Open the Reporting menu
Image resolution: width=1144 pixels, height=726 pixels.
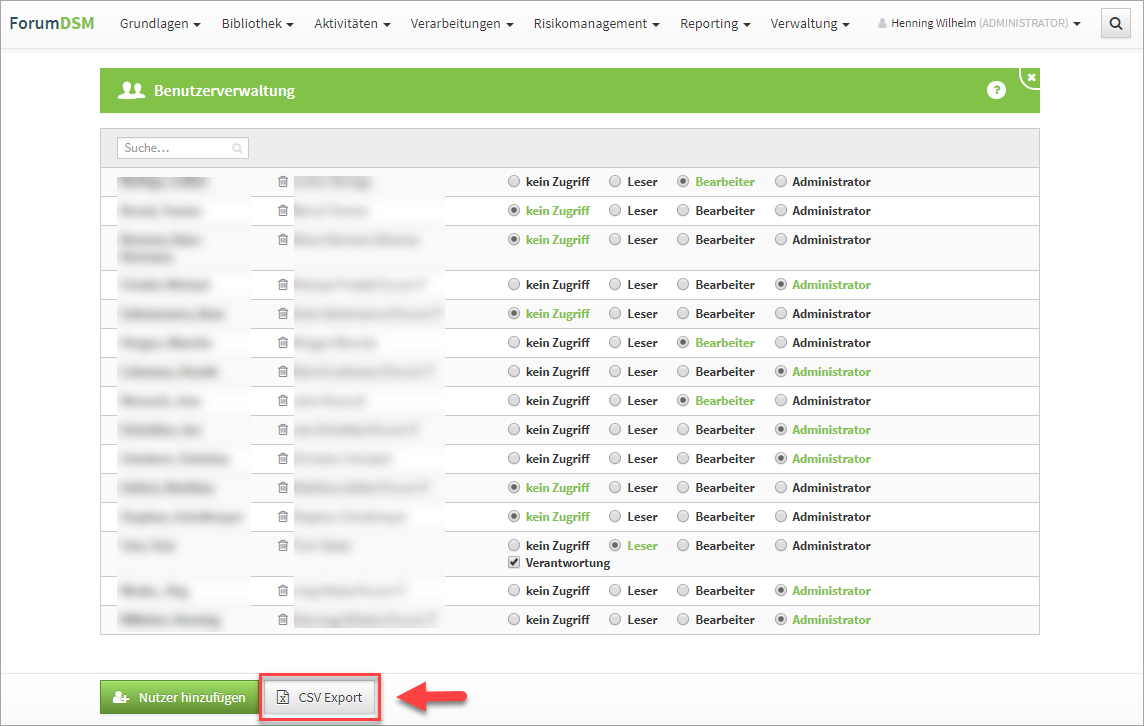click(714, 24)
